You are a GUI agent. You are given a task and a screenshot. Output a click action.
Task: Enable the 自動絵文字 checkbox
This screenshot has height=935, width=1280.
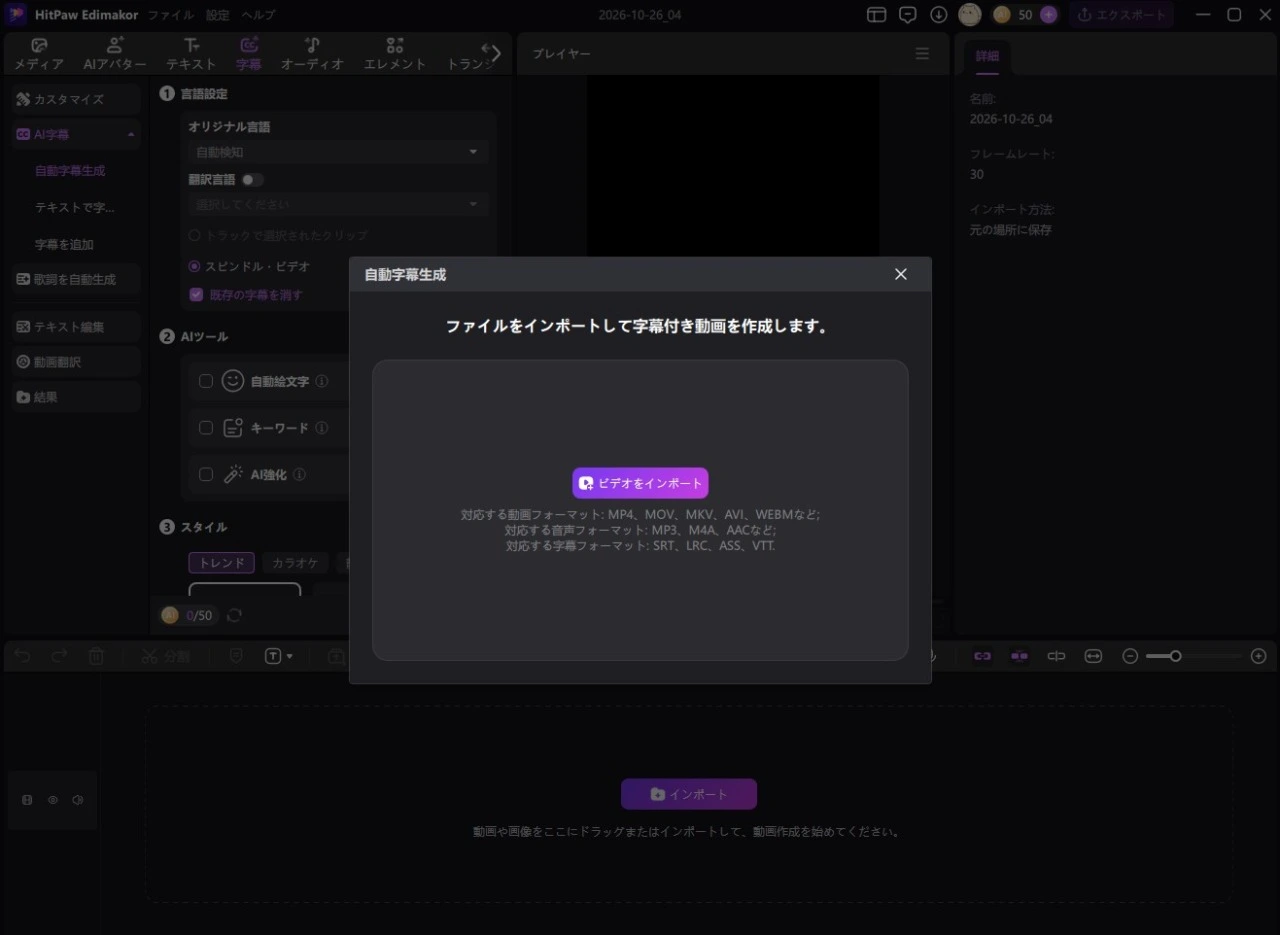coord(206,381)
